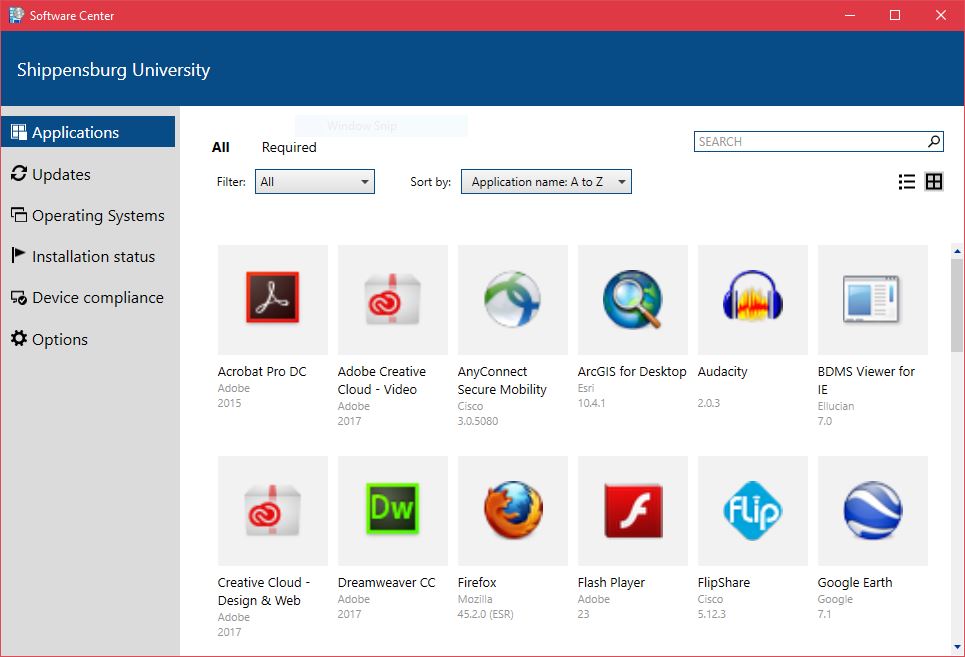
Task: Select the Dreamweaver CC icon
Action: 392,511
